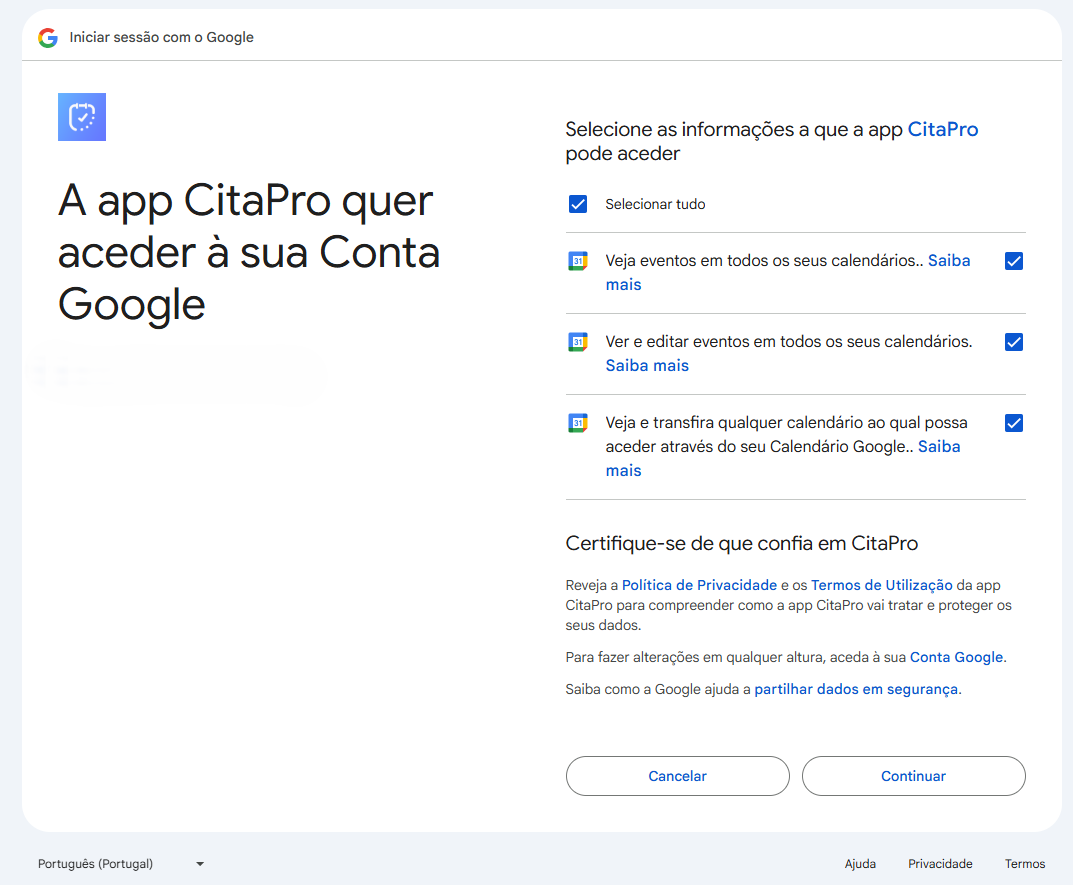Open the 'Termos de Utilização' link
1073x885 pixels.
882,585
